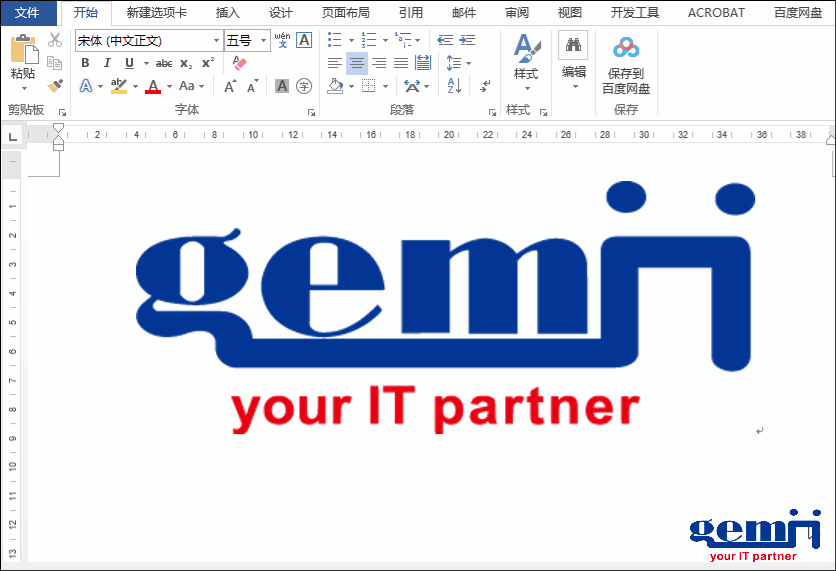Open the font name dropdown 宋体

coord(216,41)
